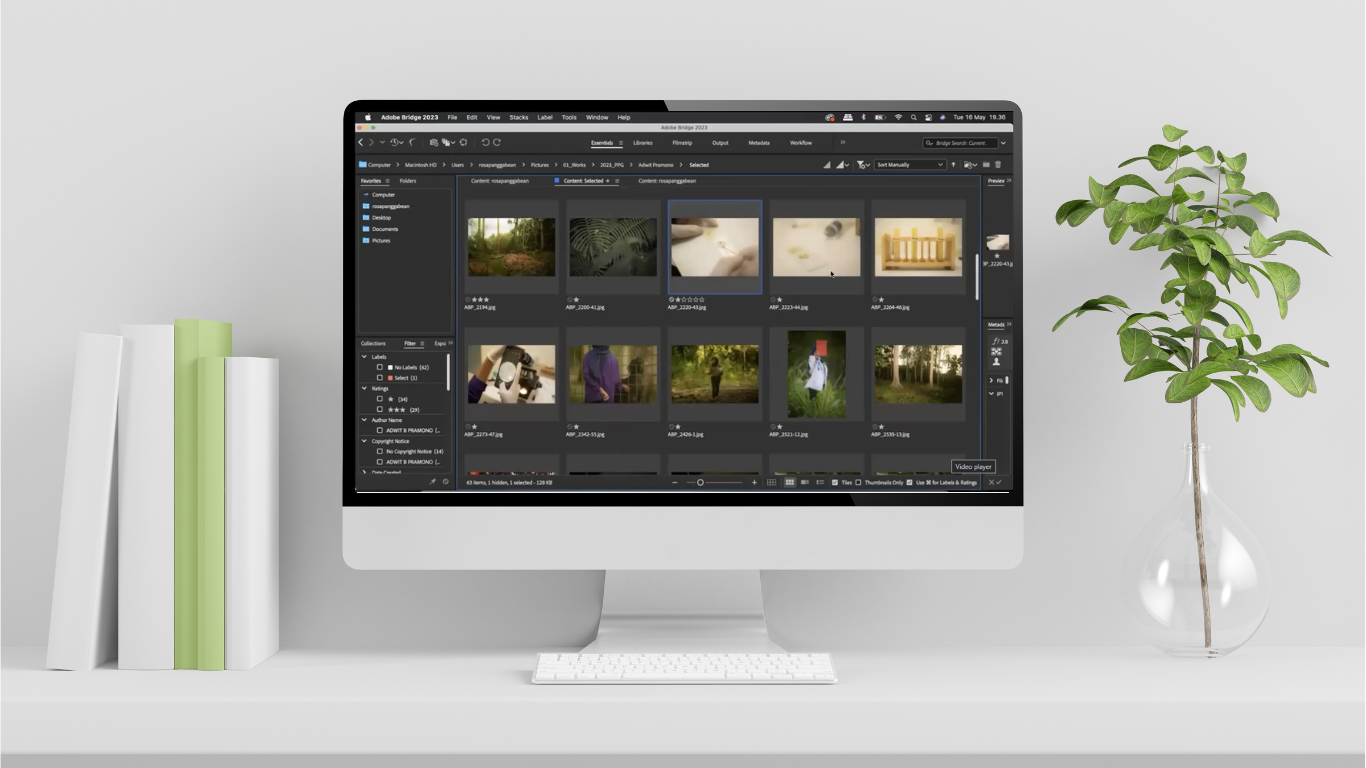Open Documents in Favorites
1366x768 pixels.
(x=385, y=229)
